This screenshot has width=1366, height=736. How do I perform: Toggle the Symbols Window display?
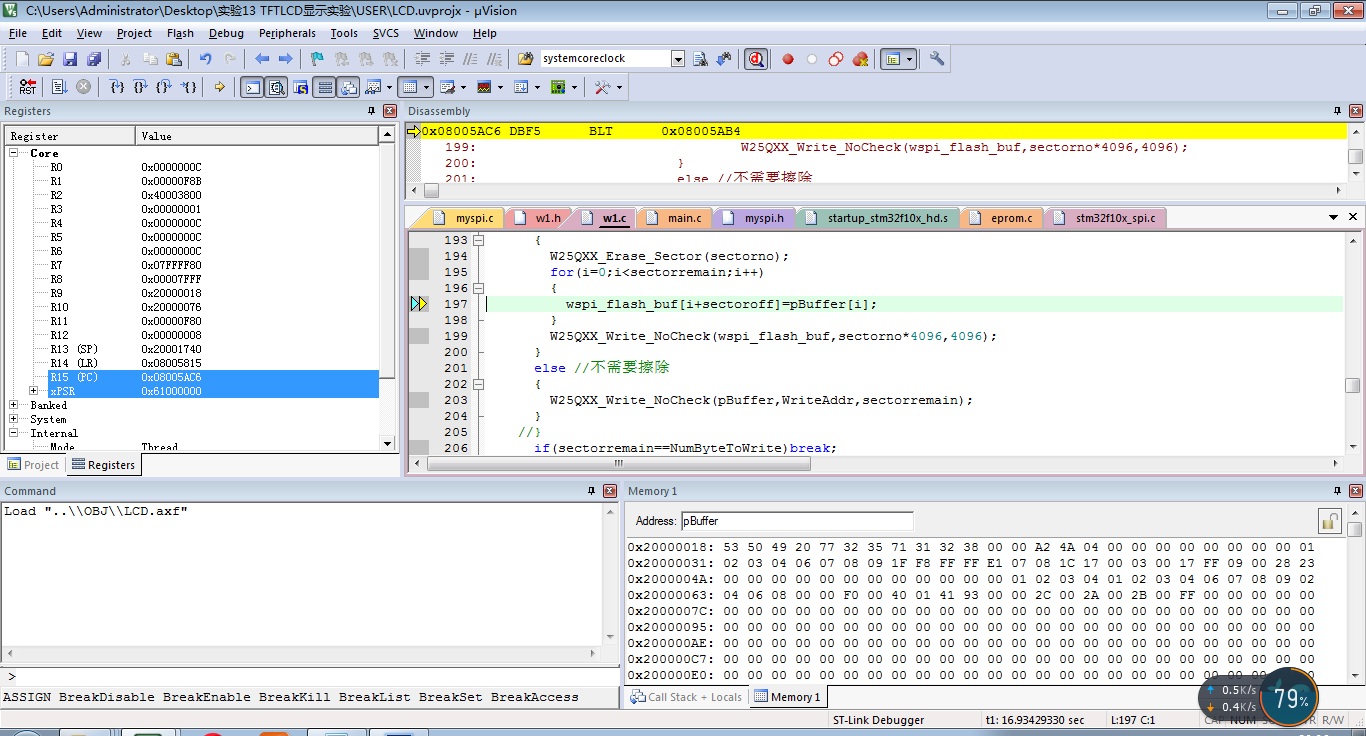coord(300,87)
